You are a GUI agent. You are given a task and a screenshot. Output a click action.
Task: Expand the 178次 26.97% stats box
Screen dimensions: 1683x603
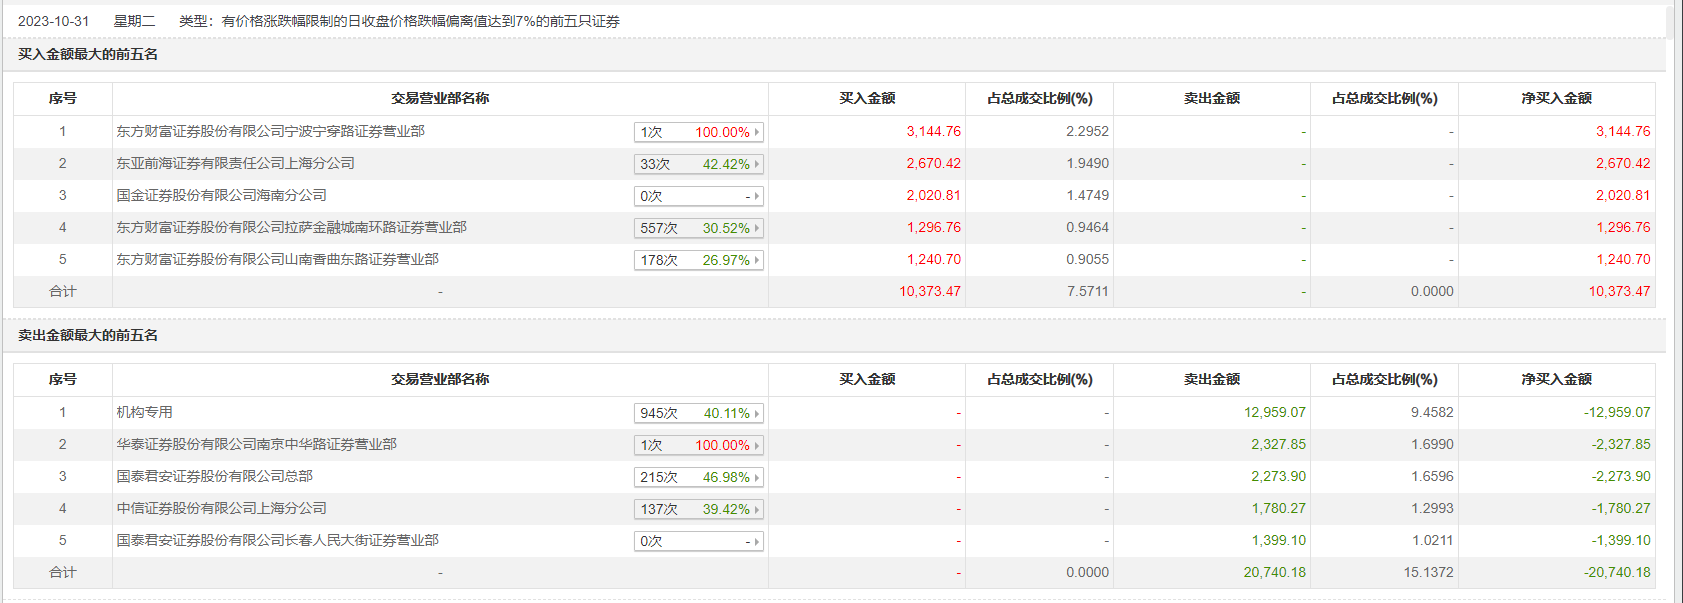(699, 260)
